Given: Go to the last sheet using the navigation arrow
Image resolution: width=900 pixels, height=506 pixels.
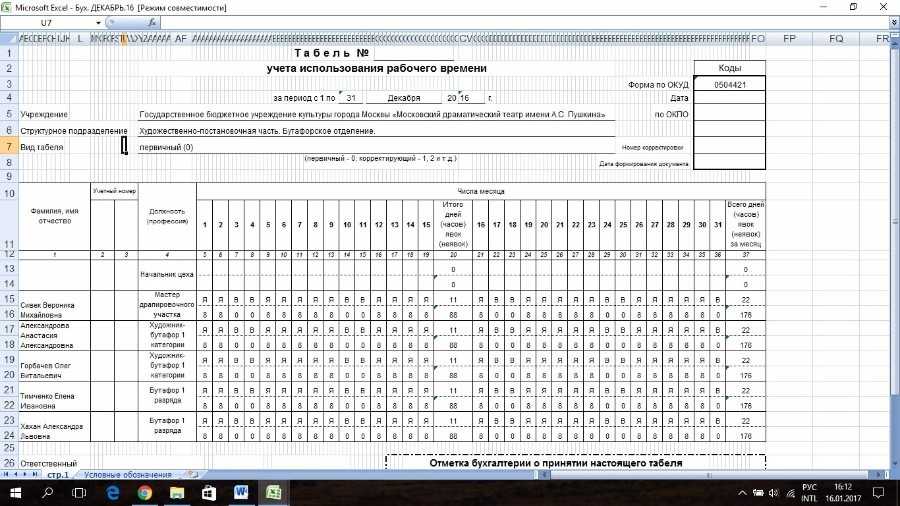Looking at the screenshot, I should point(35,474).
